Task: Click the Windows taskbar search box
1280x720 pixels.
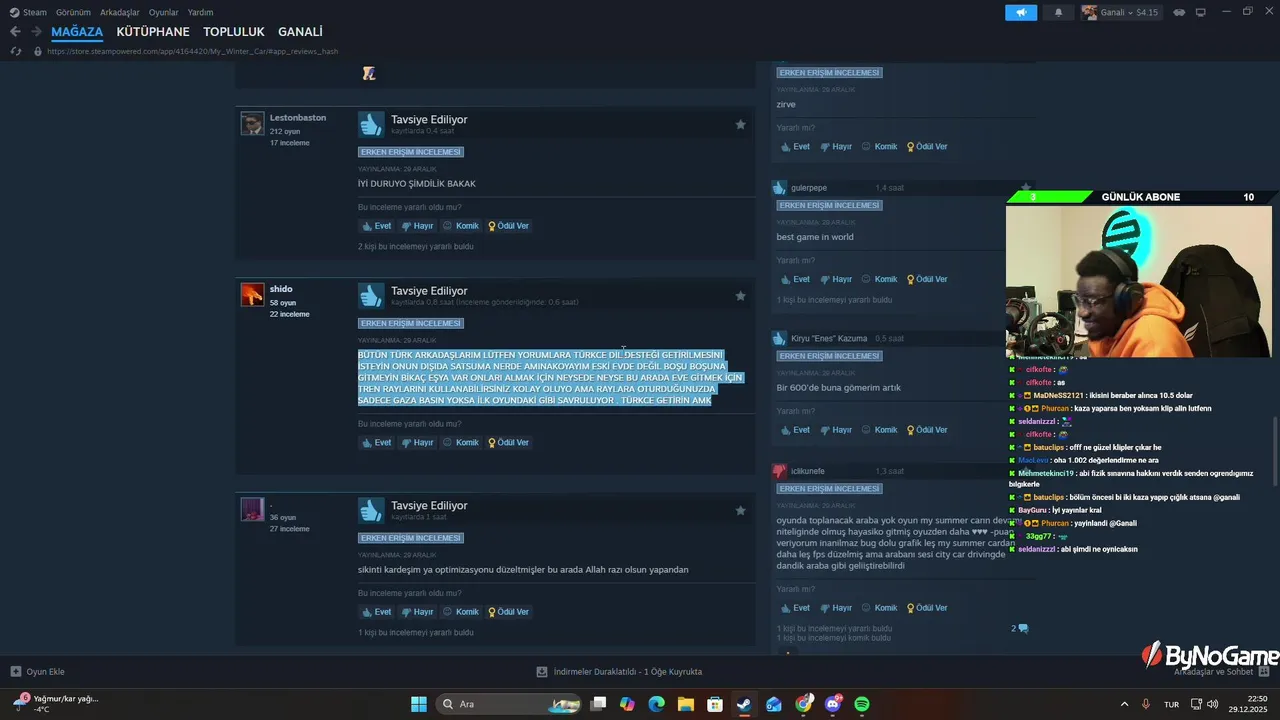Action: click(x=510, y=704)
